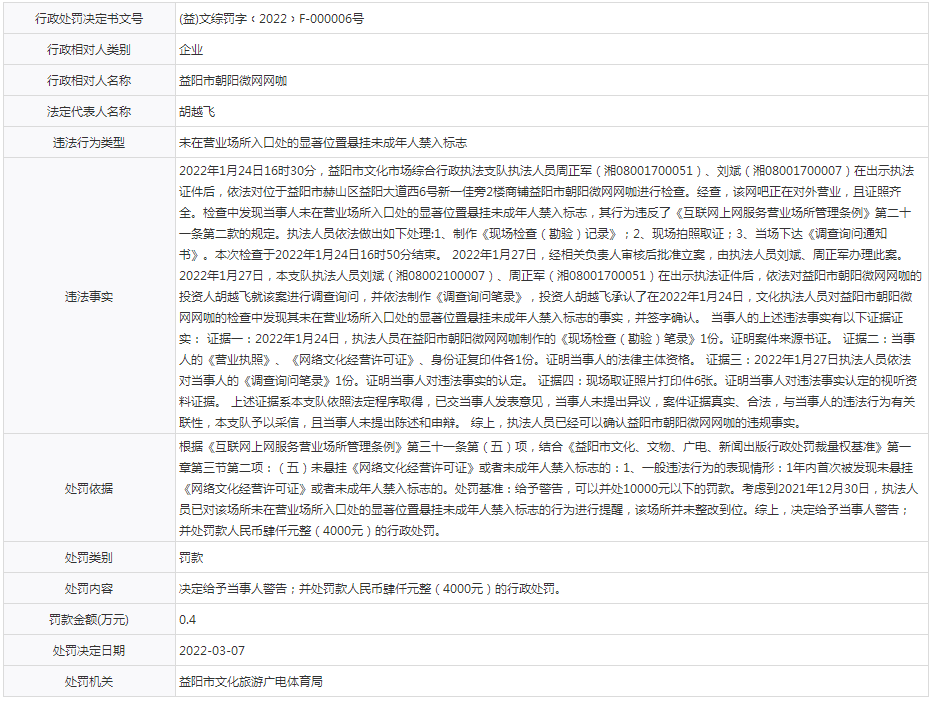Image resolution: width=933 pixels, height=701 pixels.
Task: Click the 违法行为类型 label cell
Action: [89, 143]
